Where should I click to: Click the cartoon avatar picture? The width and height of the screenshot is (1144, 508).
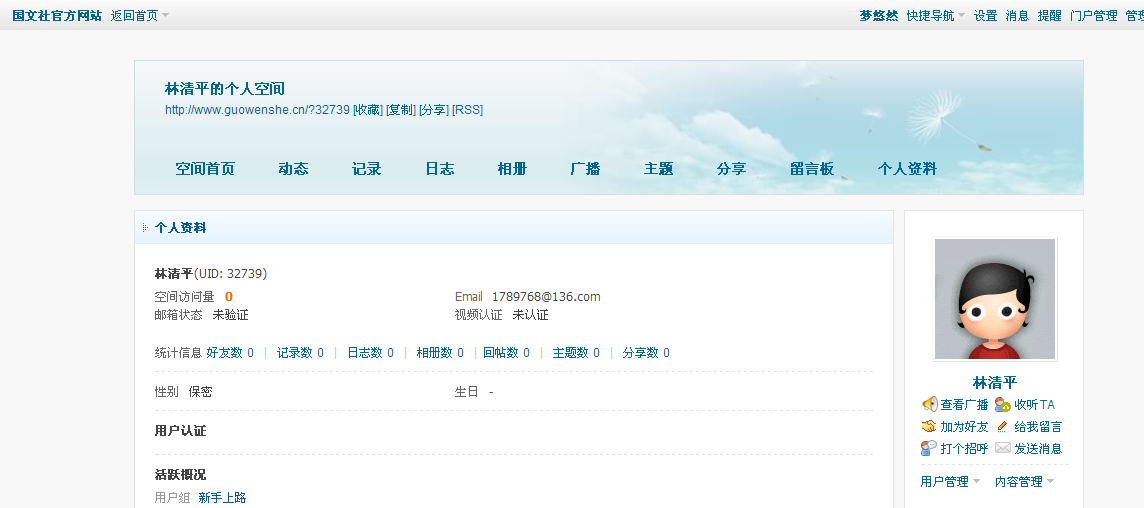click(x=995, y=299)
